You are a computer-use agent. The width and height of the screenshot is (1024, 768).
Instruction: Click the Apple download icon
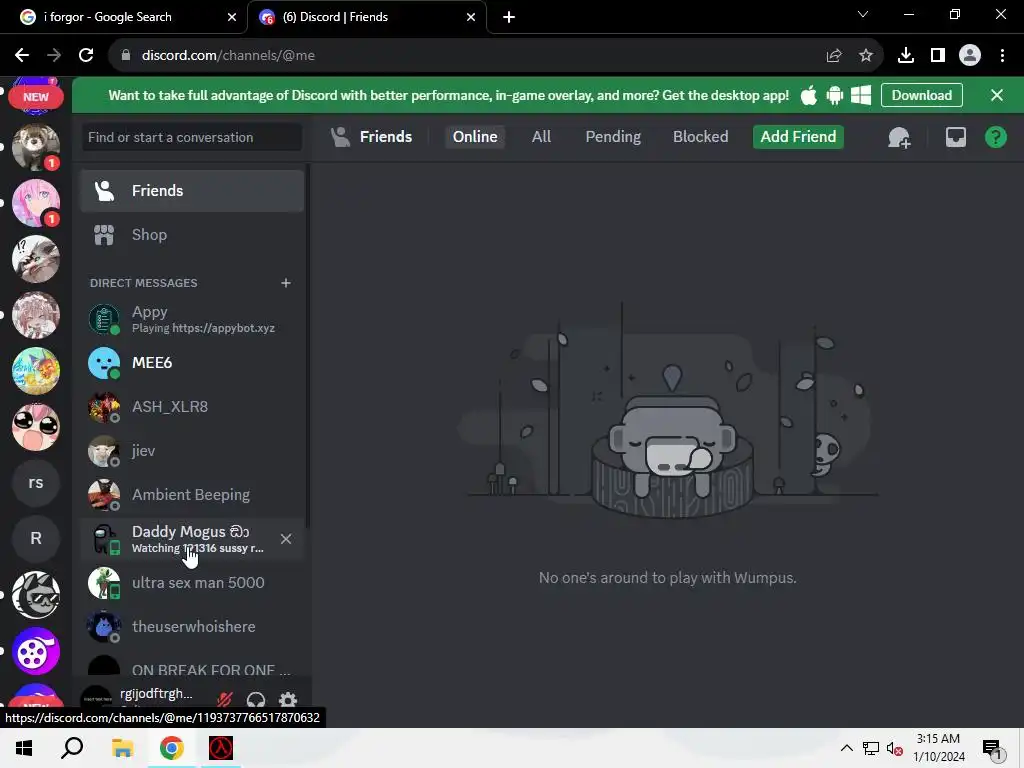coord(808,95)
